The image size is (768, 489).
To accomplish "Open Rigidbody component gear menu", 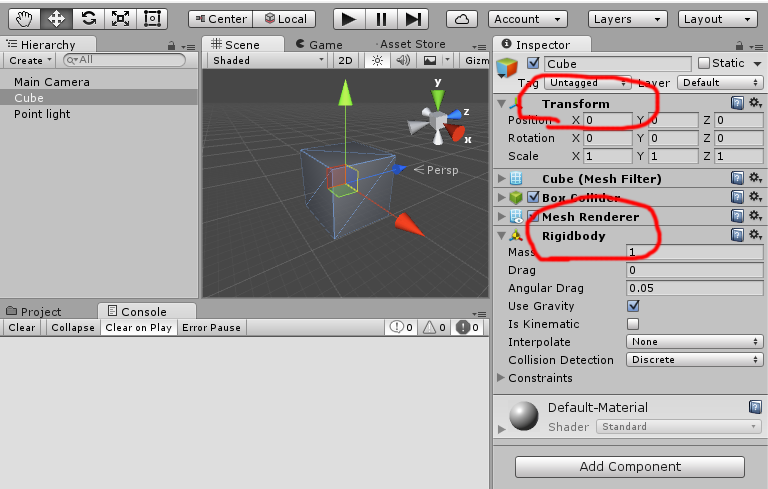I will (755, 235).
